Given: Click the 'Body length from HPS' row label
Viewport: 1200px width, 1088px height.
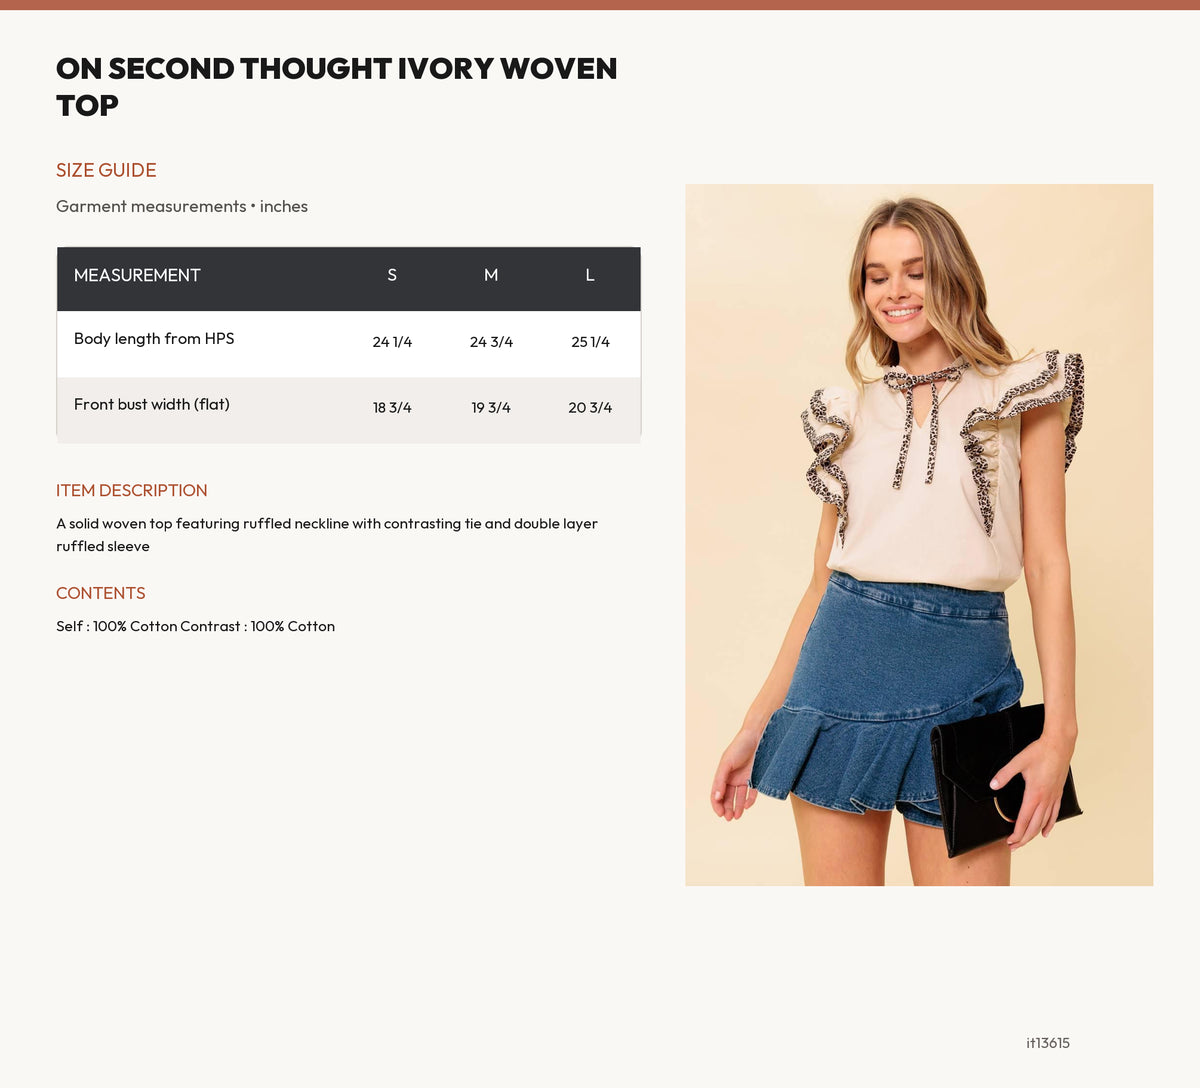Looking at the screenshot, I should point(154,338).
